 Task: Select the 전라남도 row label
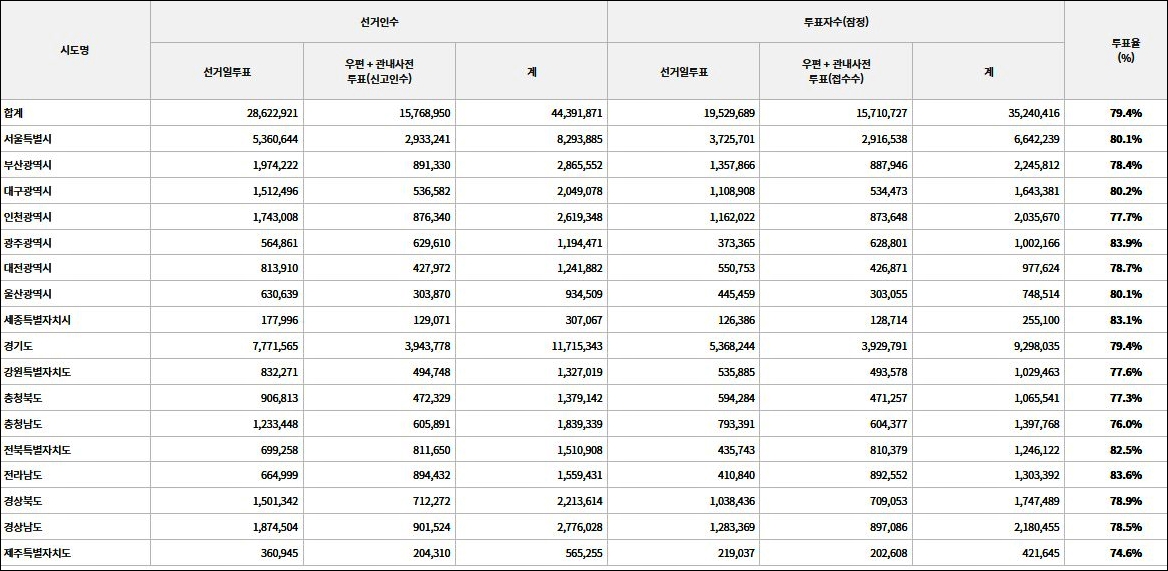(22, 476)
